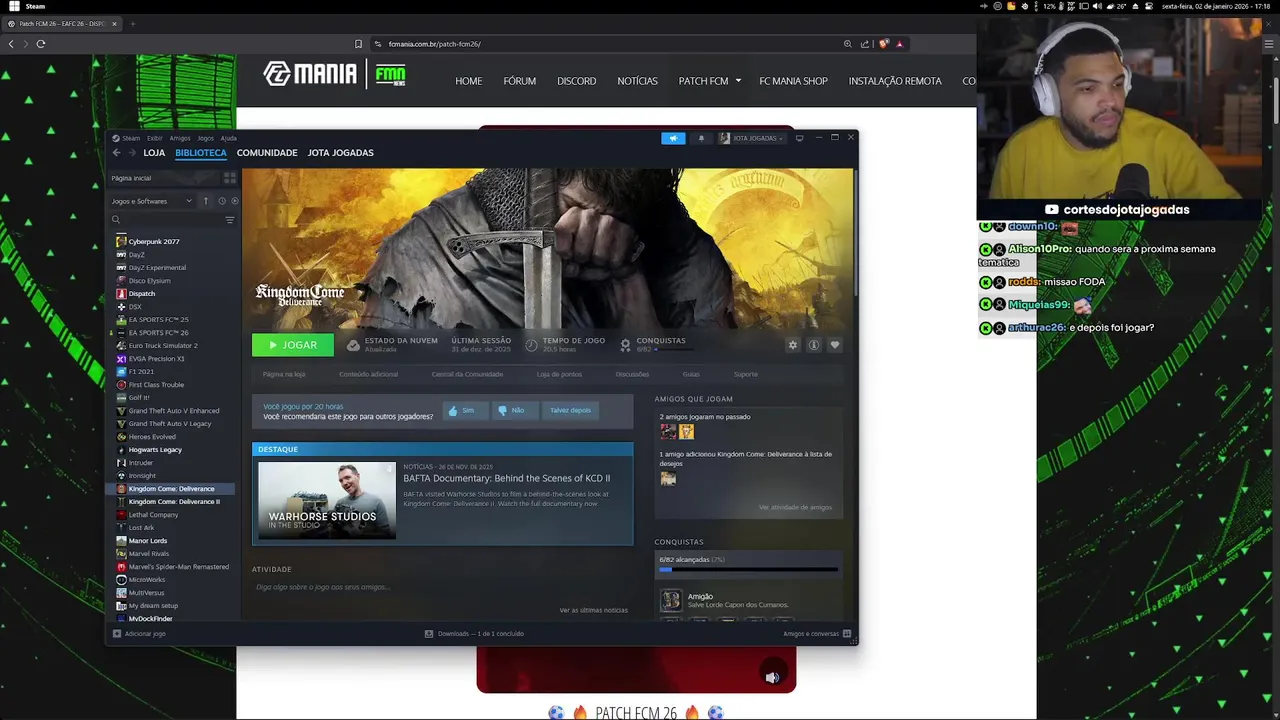This screenshot has width=1280, height=720.
Task: Open FÓRUM link on FC Mania site
Action: tap(519, 81)
